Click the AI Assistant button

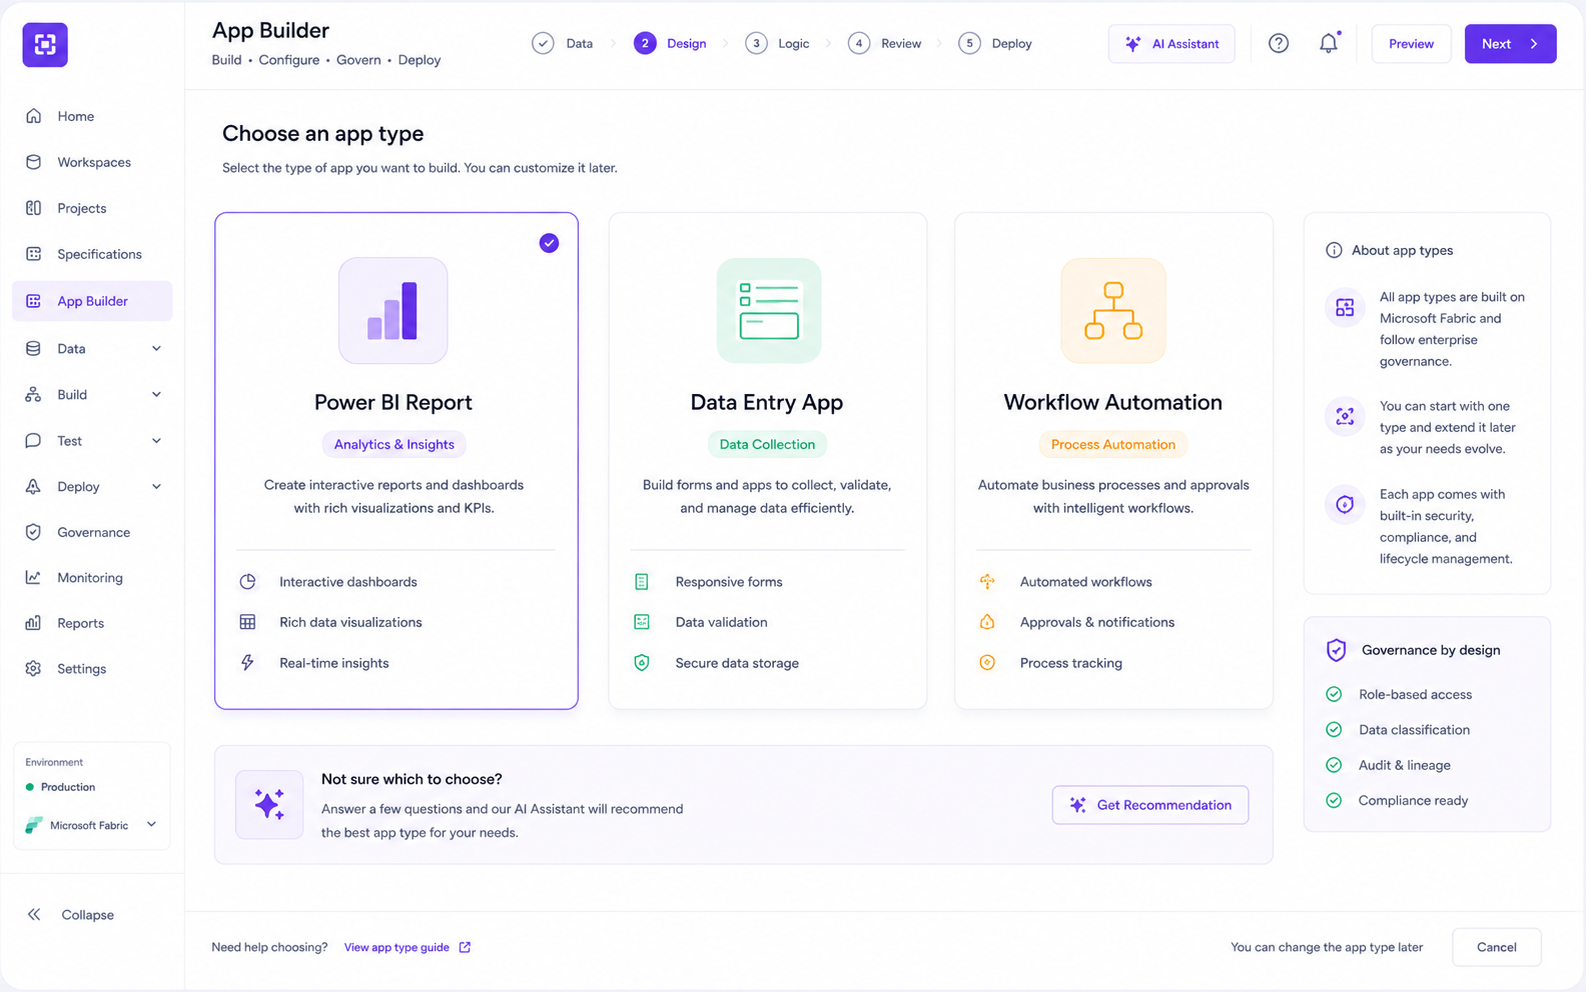point(1171,43)
